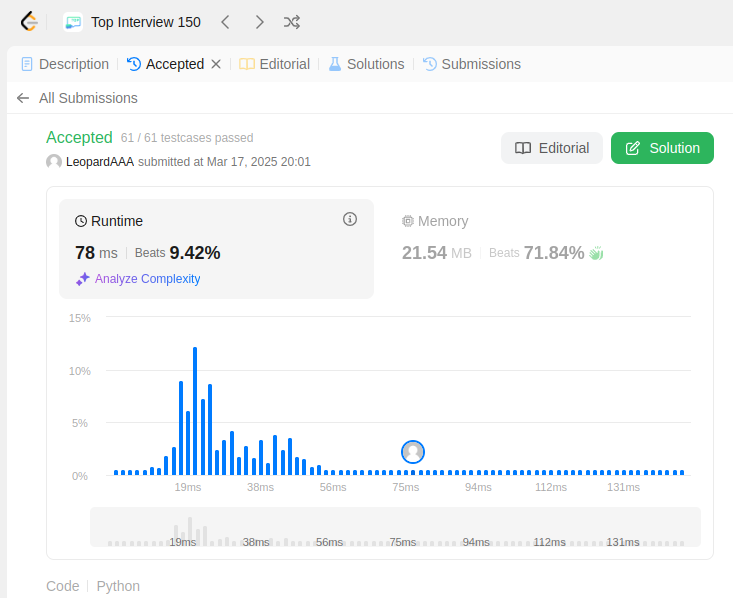
Task: Go back to All Submissions
Action: pos(88,98)
